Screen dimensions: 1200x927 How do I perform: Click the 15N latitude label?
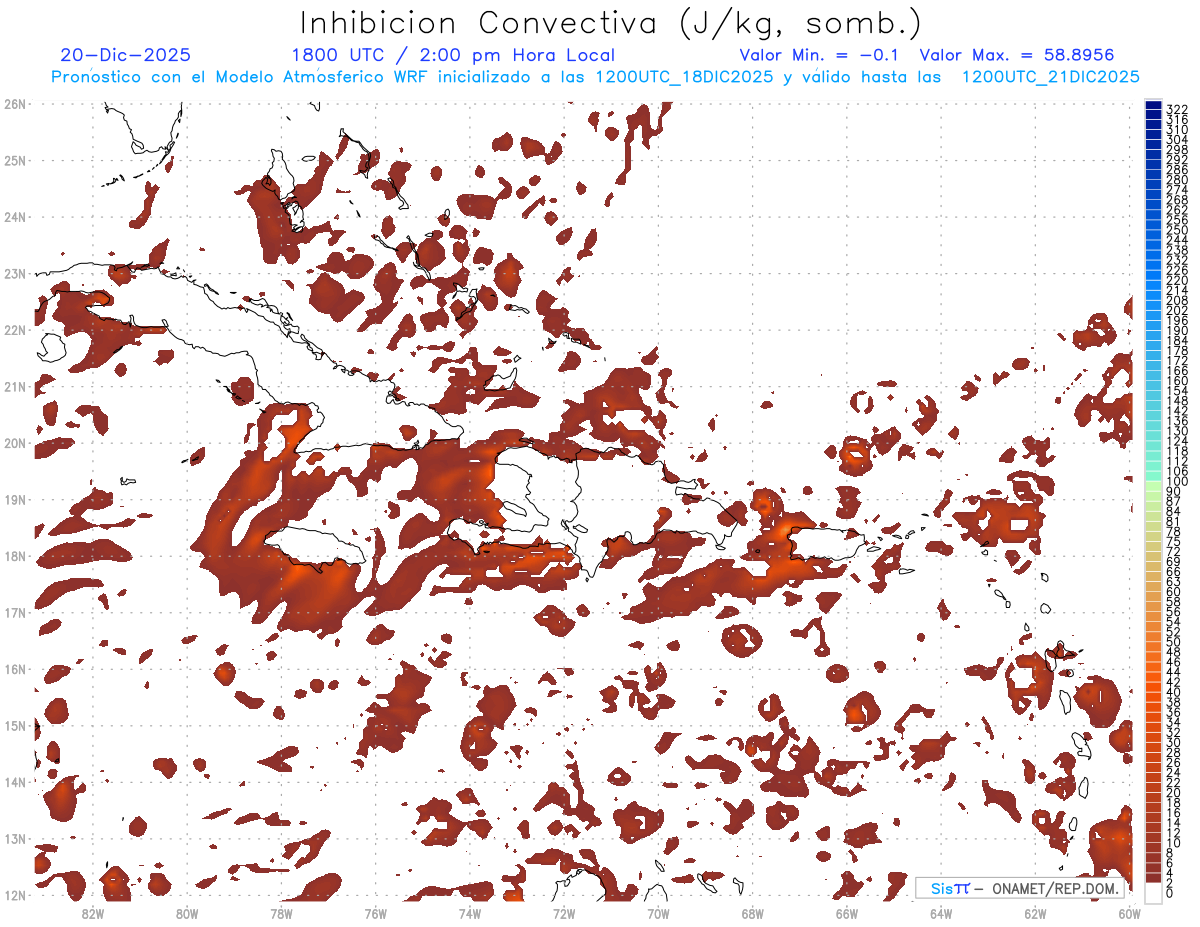(14, 725)
